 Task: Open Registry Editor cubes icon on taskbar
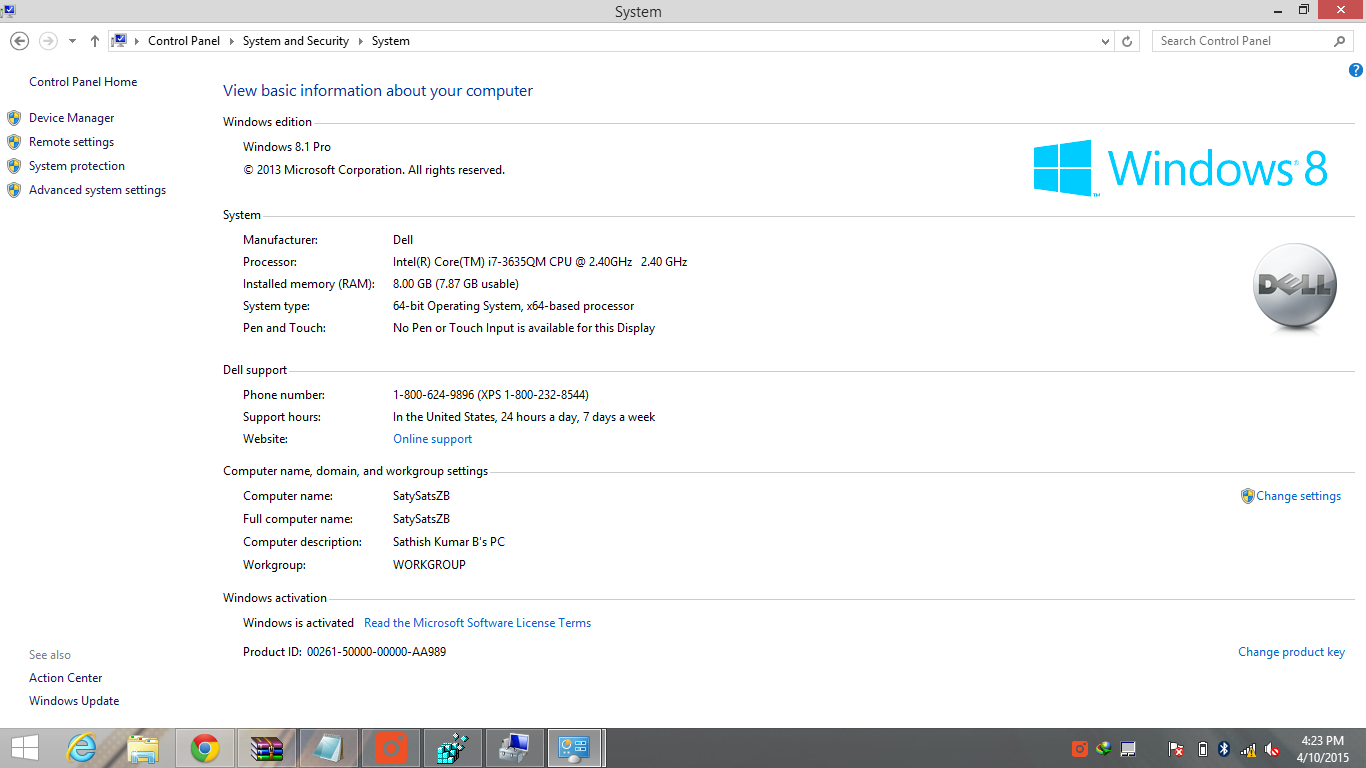pyautogui.click(x=453, y=748)
